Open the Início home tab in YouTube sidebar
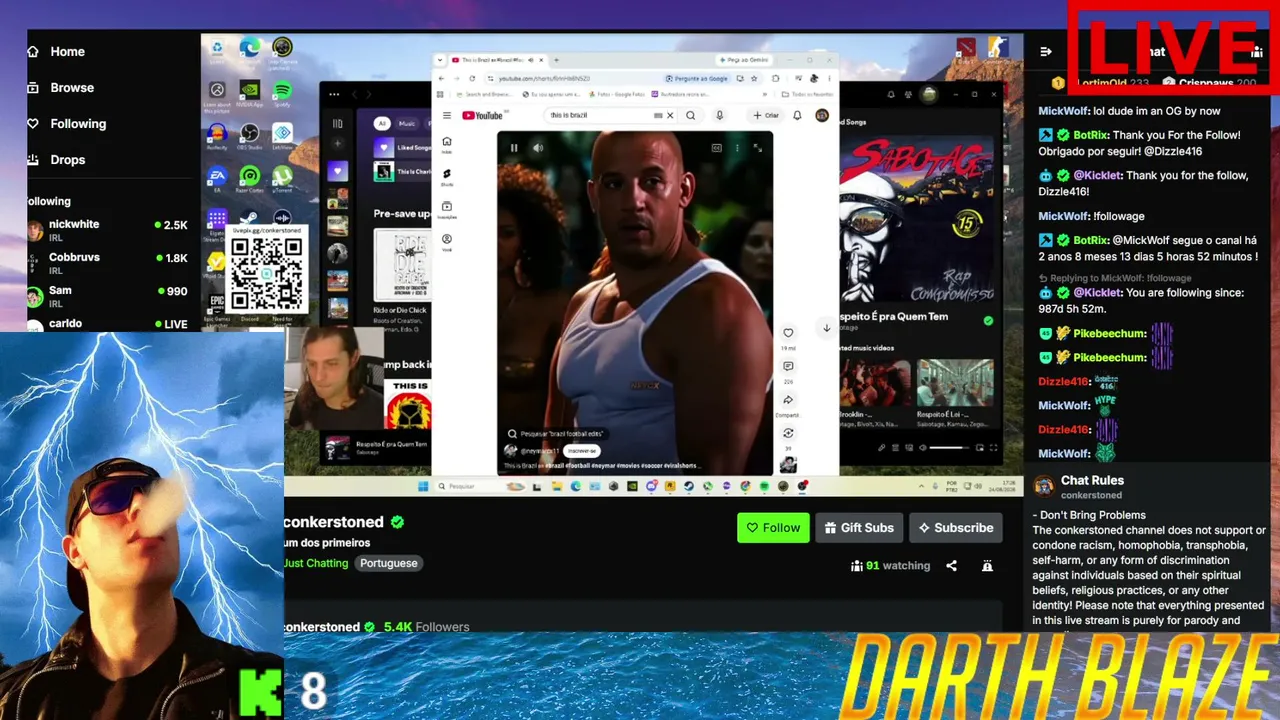 (447, 144)
